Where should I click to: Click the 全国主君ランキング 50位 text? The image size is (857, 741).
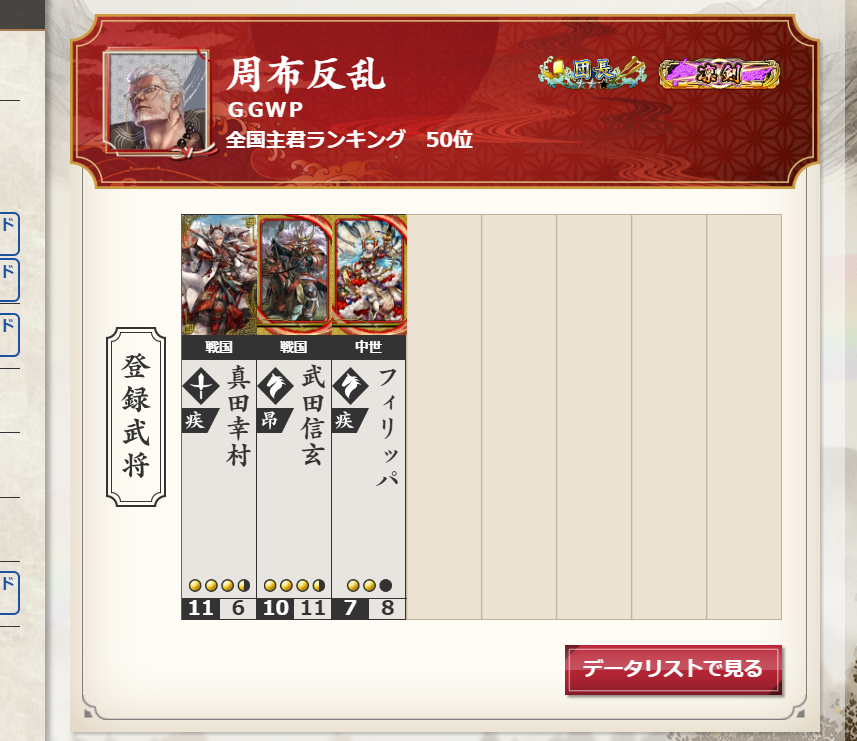pyautogui.click(x=349, y=140)
